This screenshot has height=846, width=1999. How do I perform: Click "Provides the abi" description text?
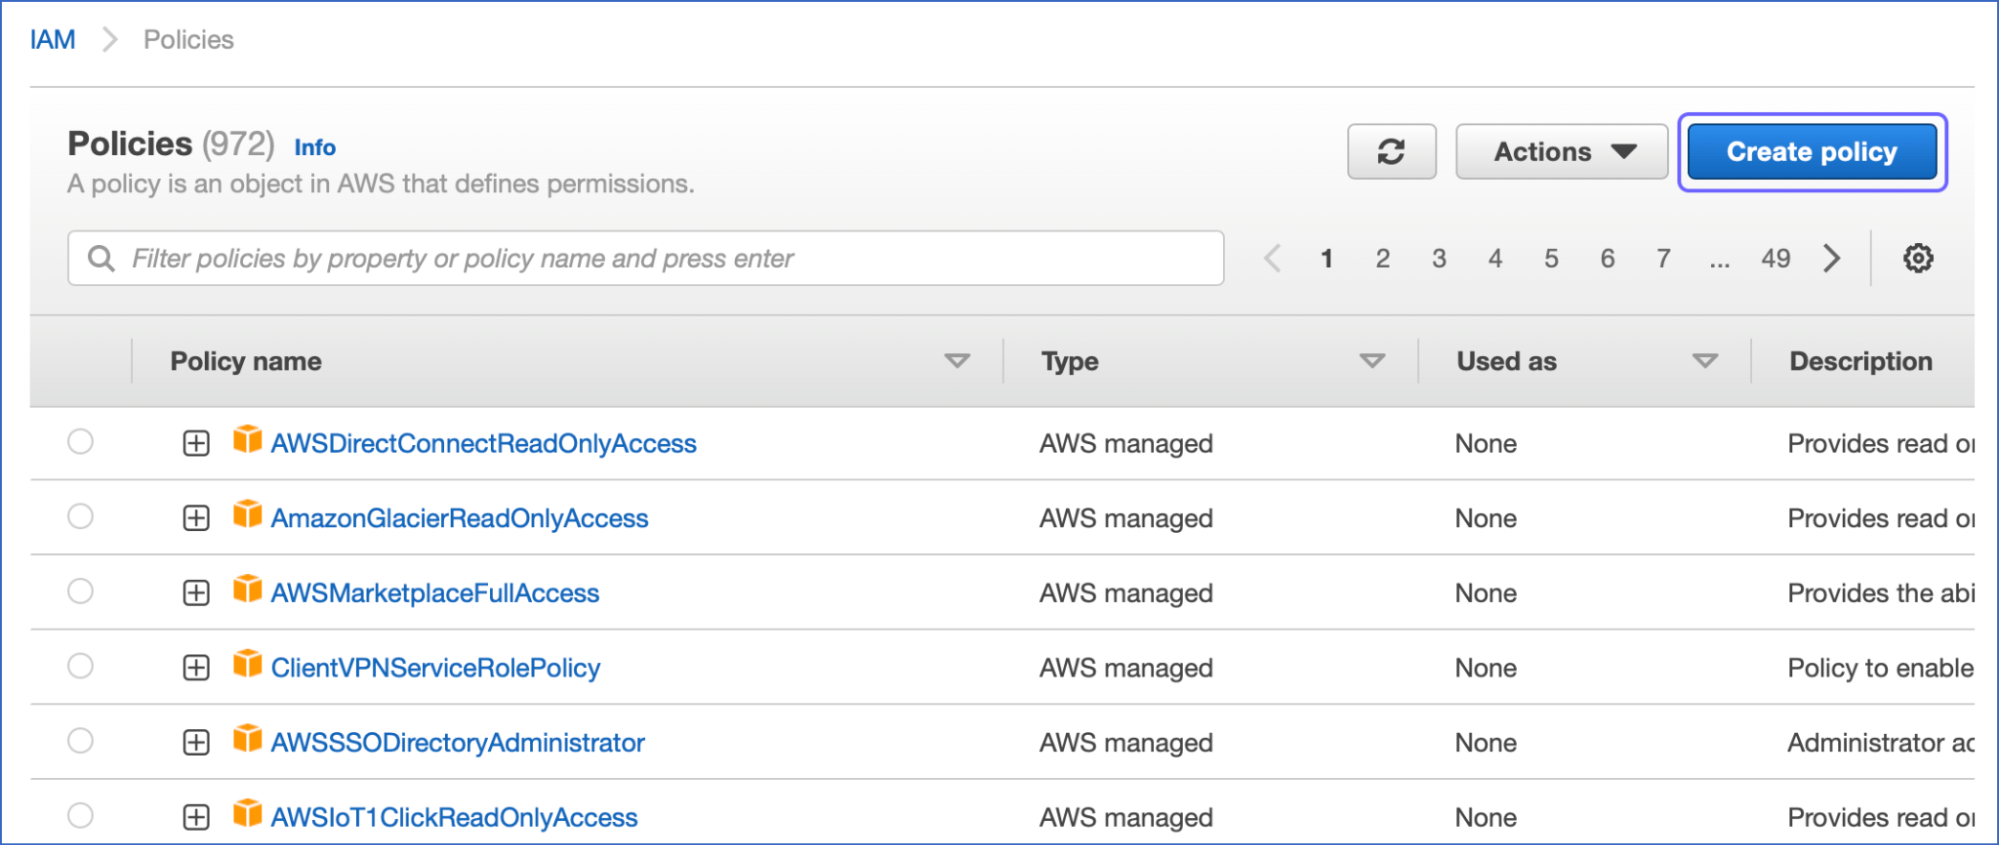point(1881,593)
